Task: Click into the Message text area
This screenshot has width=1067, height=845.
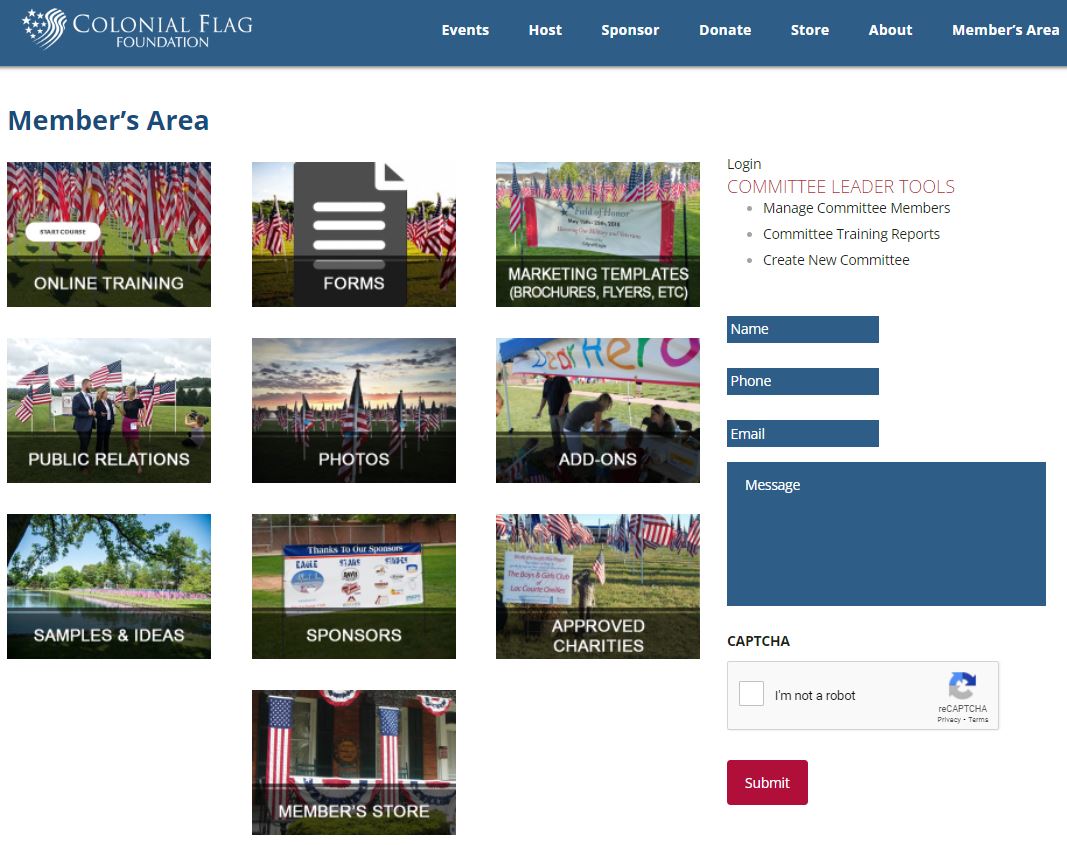Action: 886,534
